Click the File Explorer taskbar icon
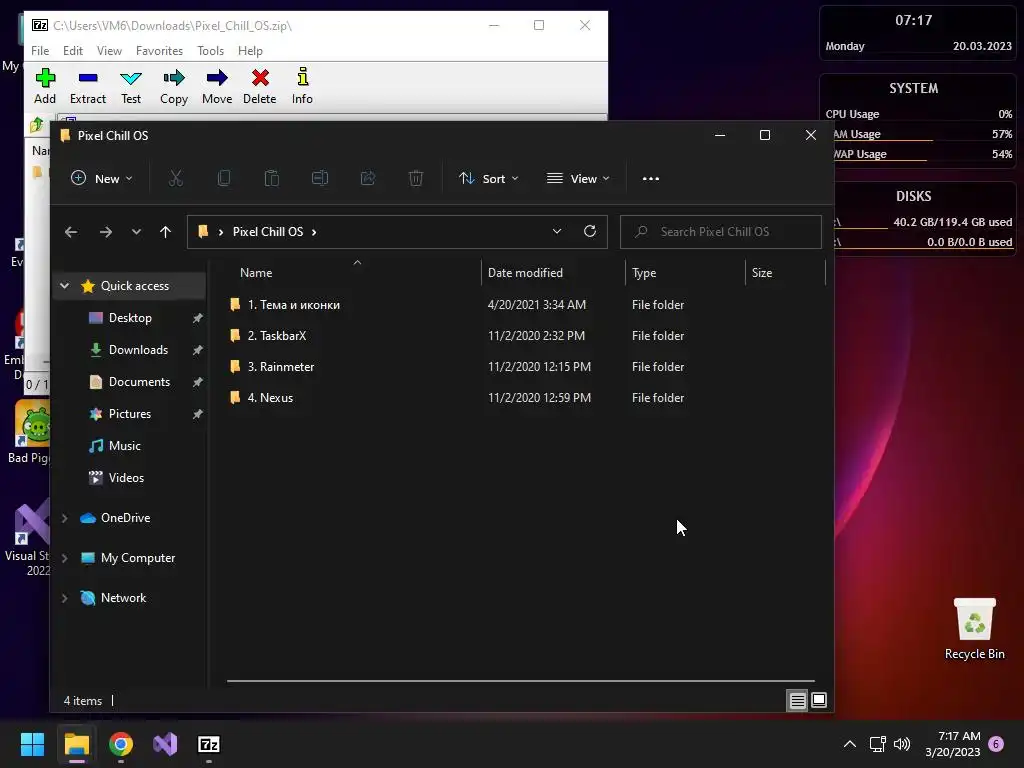 [x=76, y=744]
